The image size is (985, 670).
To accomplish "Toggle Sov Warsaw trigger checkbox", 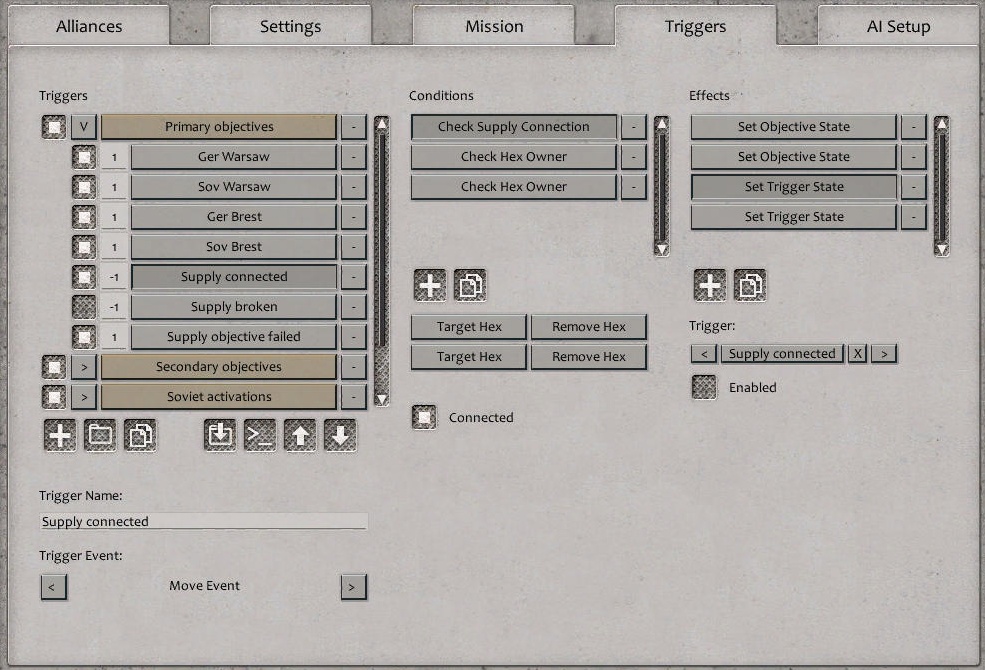I will click(84, 187).
